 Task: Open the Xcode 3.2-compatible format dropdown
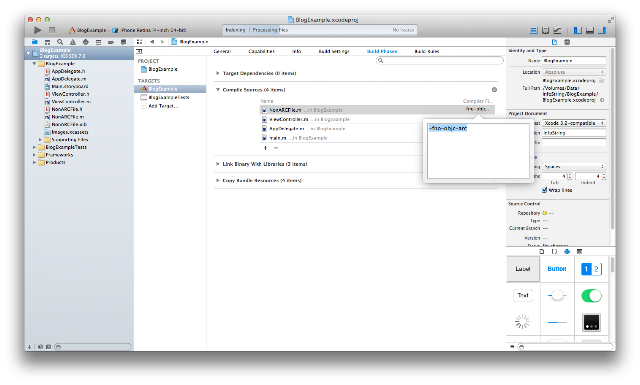click(574, 123)
